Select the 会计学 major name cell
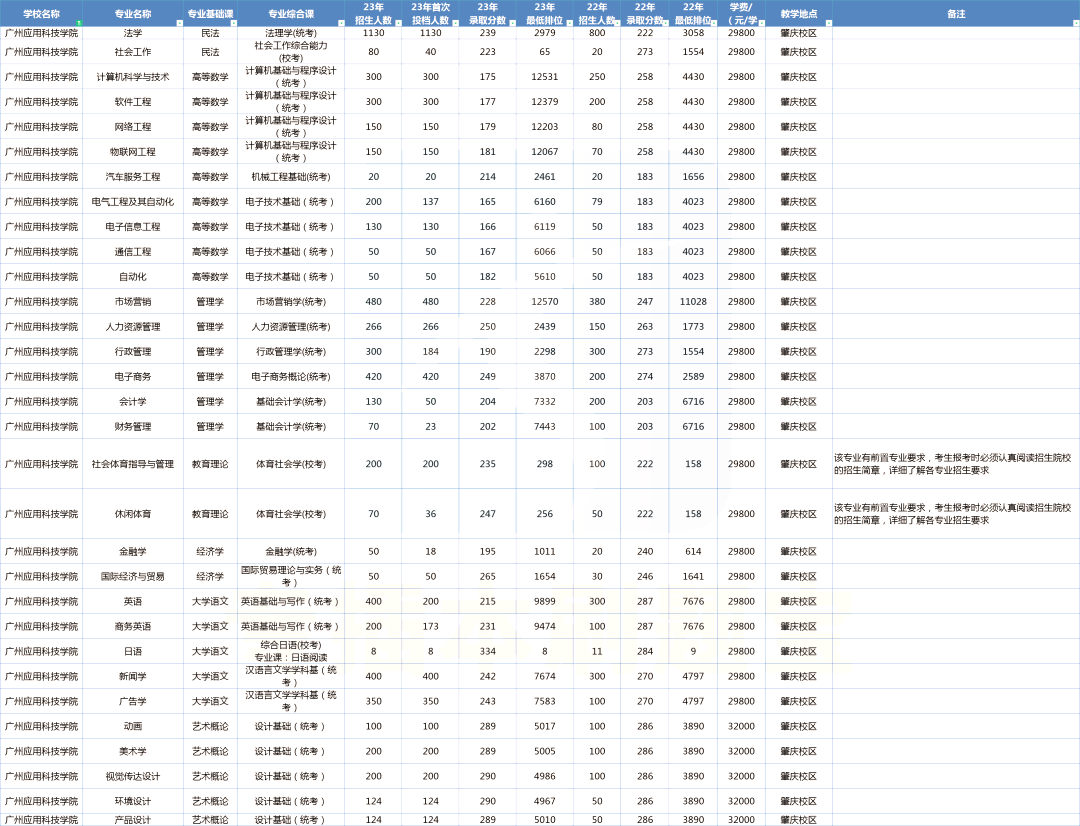Image resolution: width=1080 pixels, height=826 pixels. [x=133, y=402]
